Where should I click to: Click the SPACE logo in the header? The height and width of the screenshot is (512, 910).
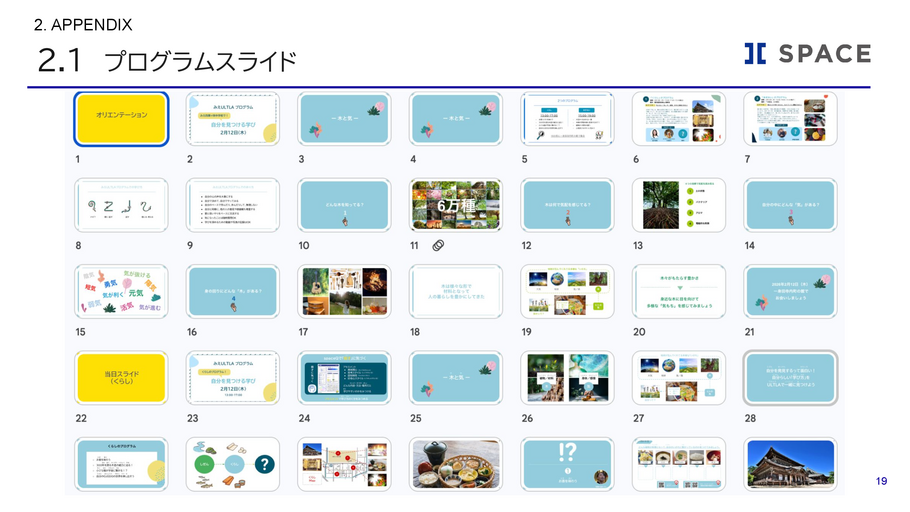pos(807,54)
